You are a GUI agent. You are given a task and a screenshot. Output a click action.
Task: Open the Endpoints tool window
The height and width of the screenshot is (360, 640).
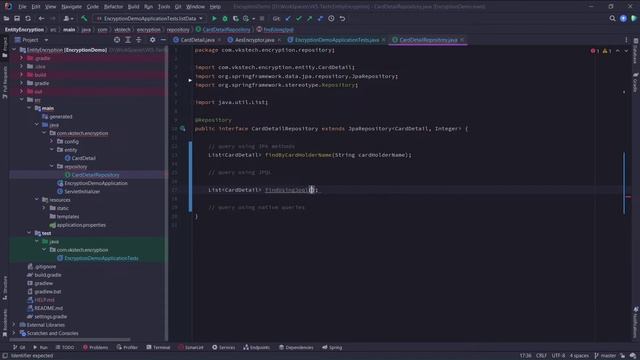coord(256,347)
